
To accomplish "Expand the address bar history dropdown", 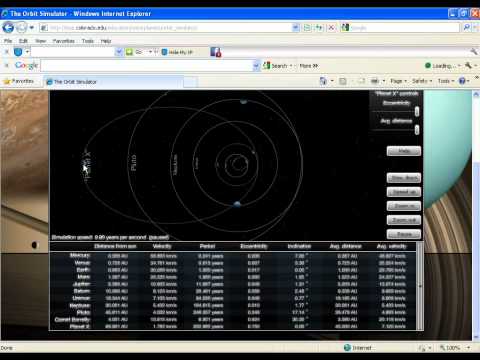I will (x=296, y=28).
